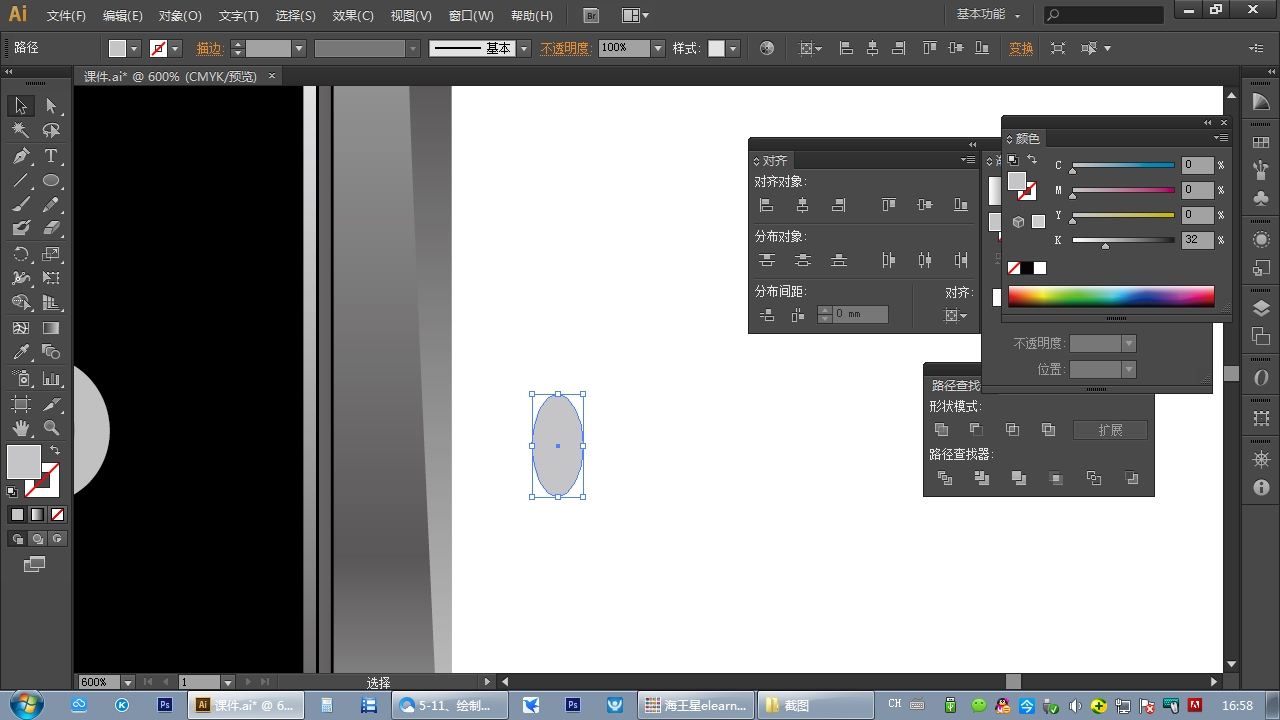Open the 基本 brush definition dropdown
This screenshot has width=1280, height=720.
524,48
